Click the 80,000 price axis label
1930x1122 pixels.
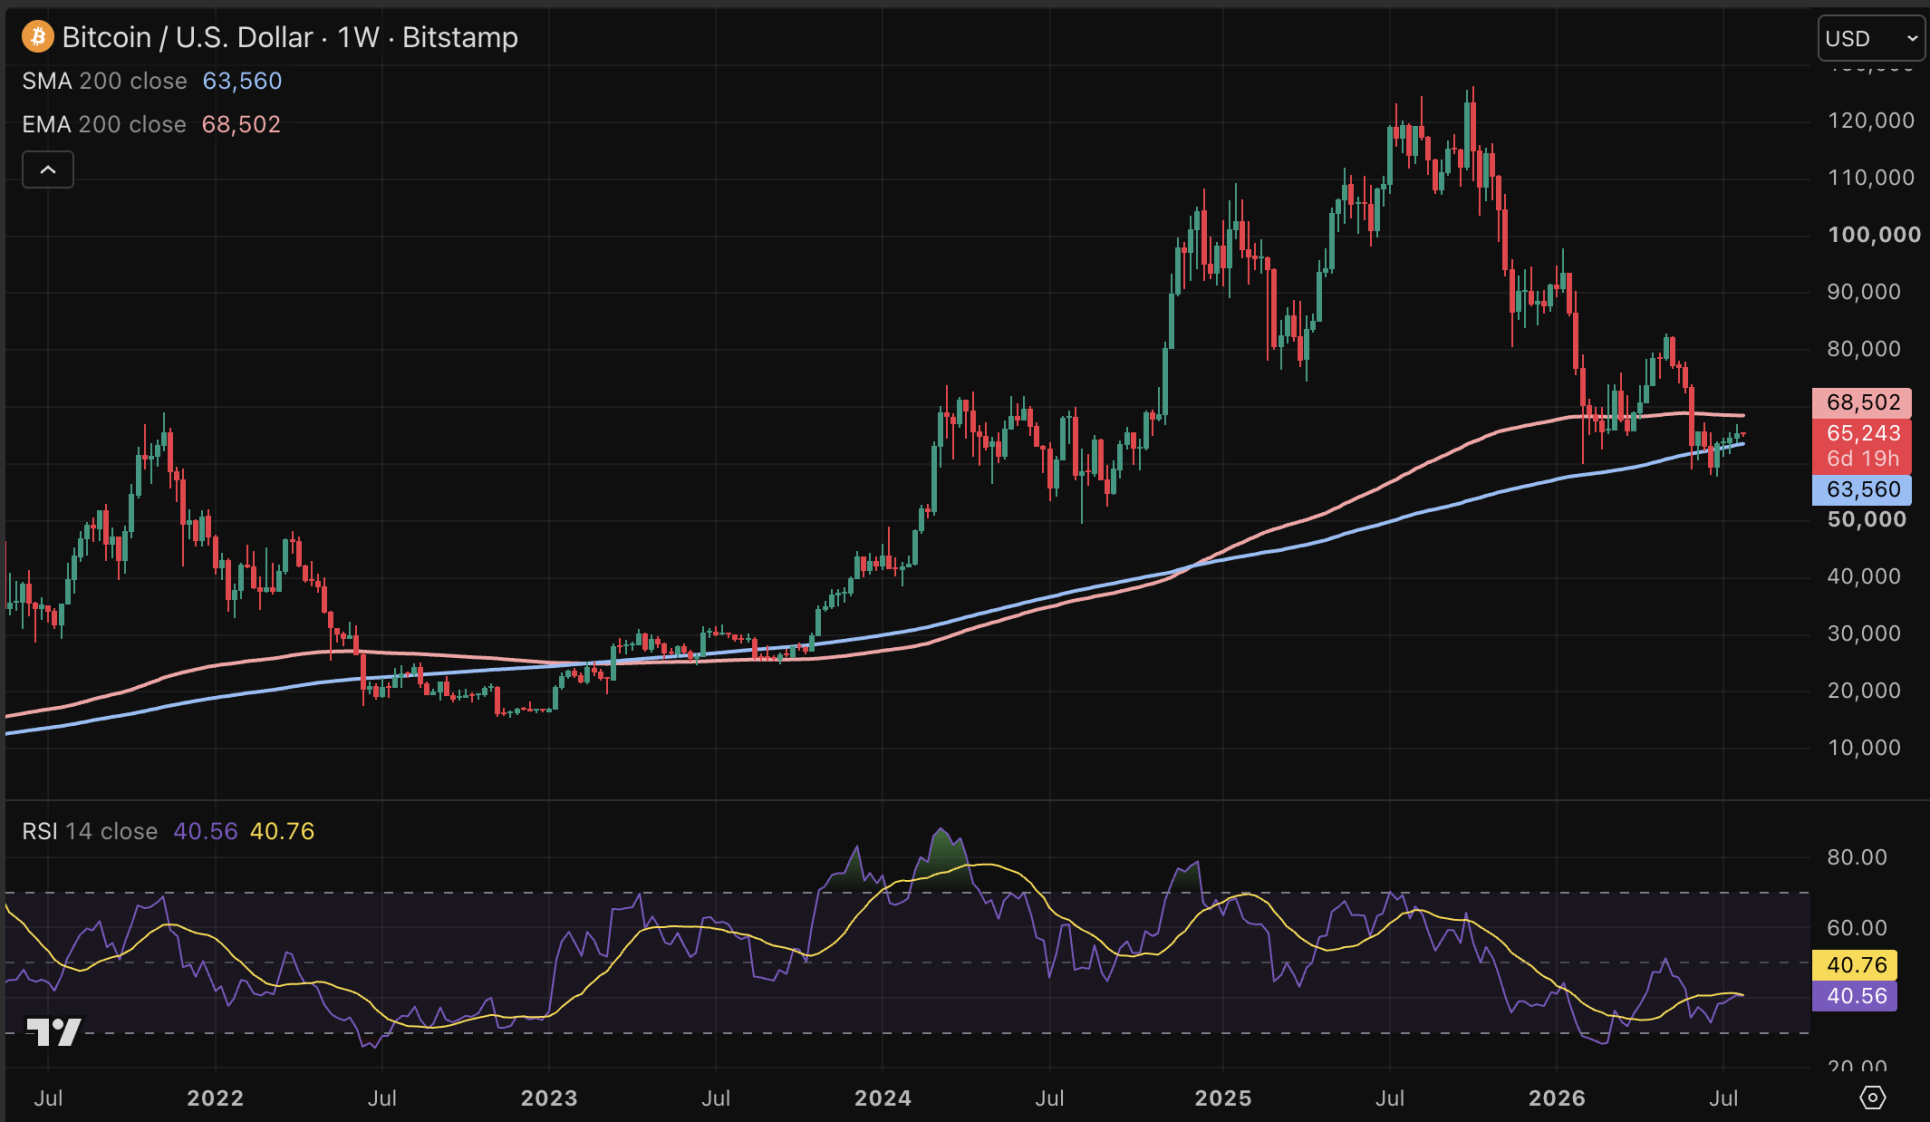coord(1864,348)
